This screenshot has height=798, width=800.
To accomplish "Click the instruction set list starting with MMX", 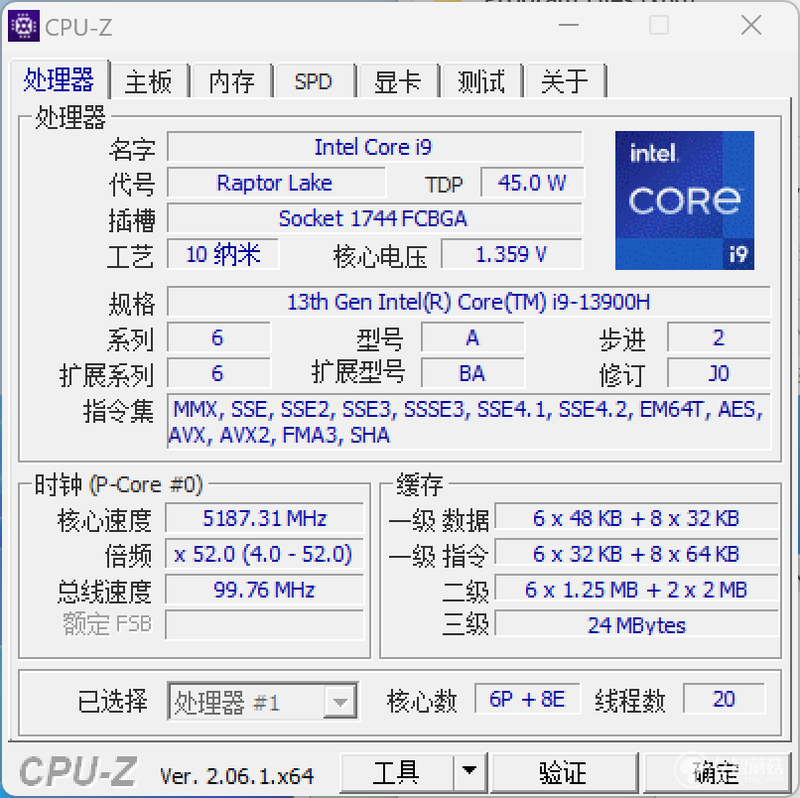I will pyautogui.click(x=468, y=422).
